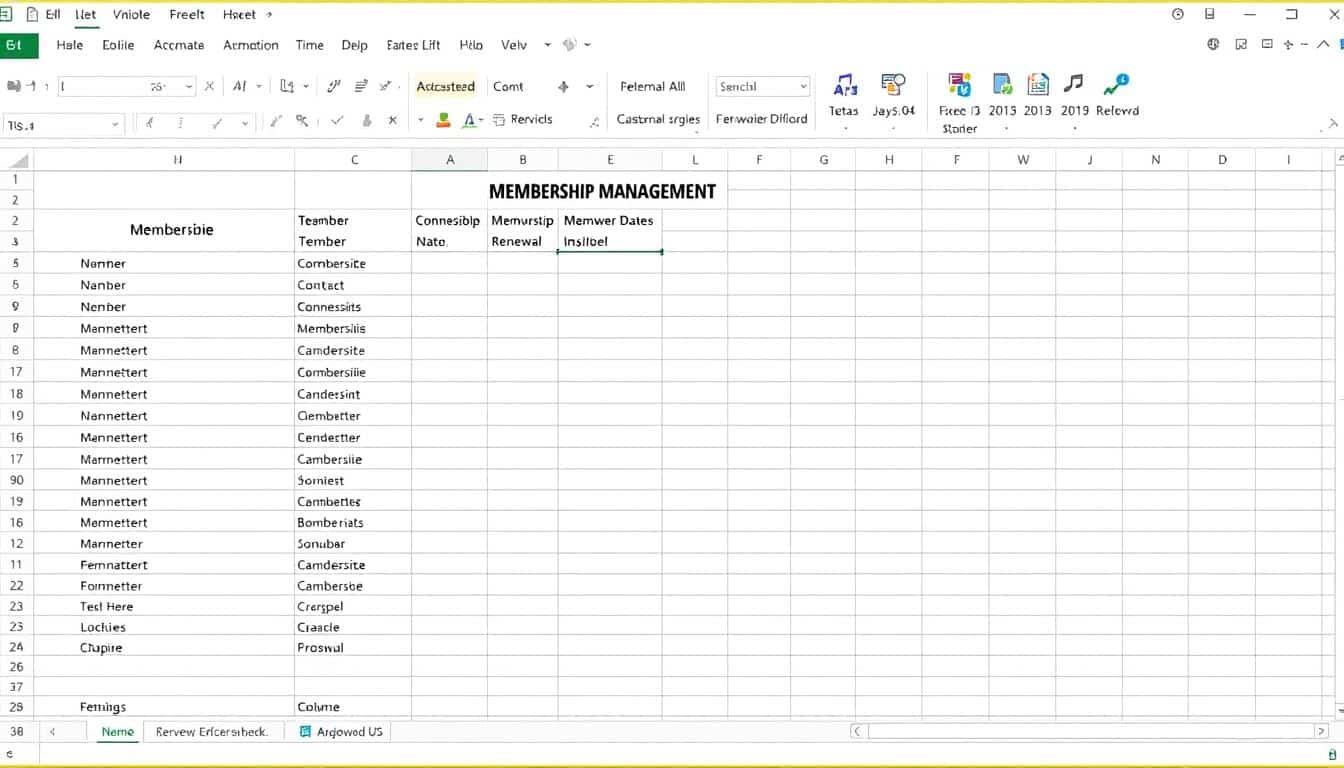Switch to the Accmate ribbon tab
The width and height of the screenshot is (1344, 768).
click(x=179, y=45)
